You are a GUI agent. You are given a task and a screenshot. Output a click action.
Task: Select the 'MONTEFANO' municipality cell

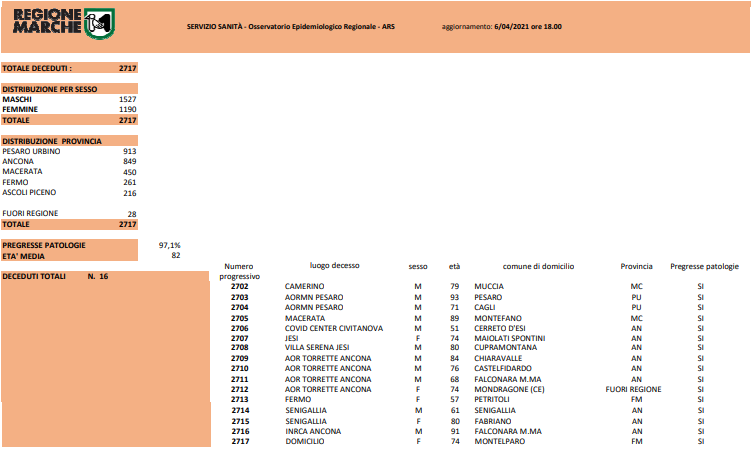coord(498,318)
